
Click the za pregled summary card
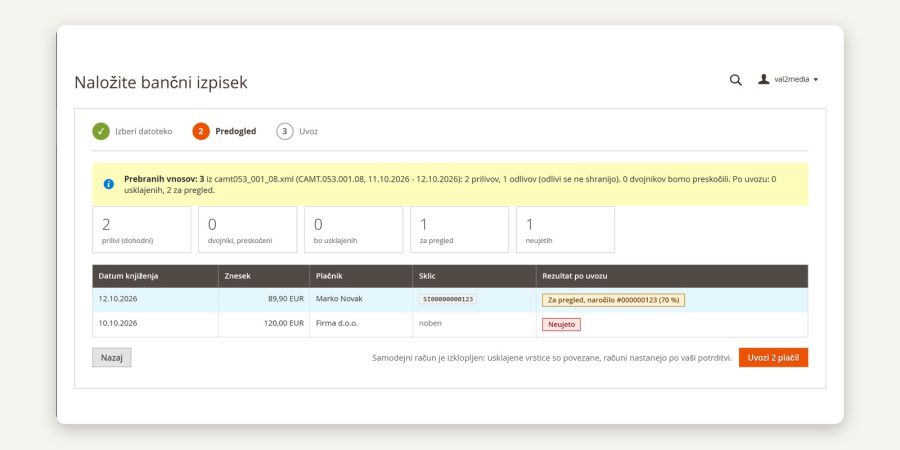pos(459,230)
